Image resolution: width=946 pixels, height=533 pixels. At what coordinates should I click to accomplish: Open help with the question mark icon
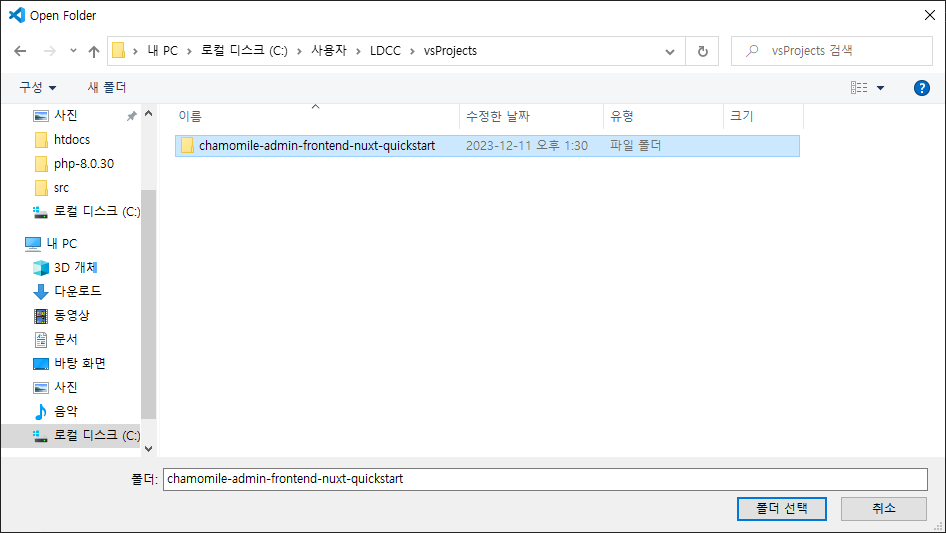point(921,88)
